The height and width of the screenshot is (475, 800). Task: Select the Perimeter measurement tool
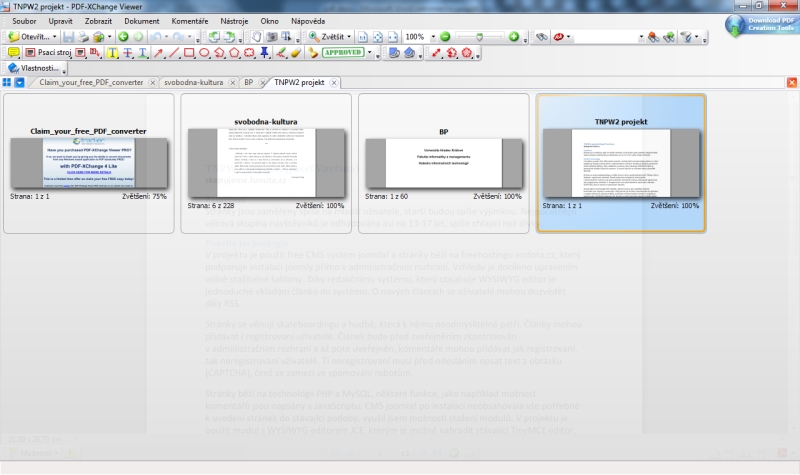452,53
